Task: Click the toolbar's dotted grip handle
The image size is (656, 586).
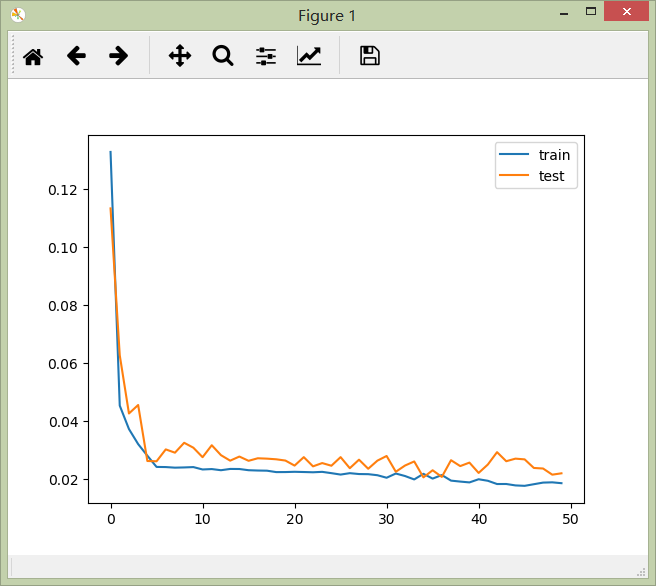Action: tap(14, 55)
